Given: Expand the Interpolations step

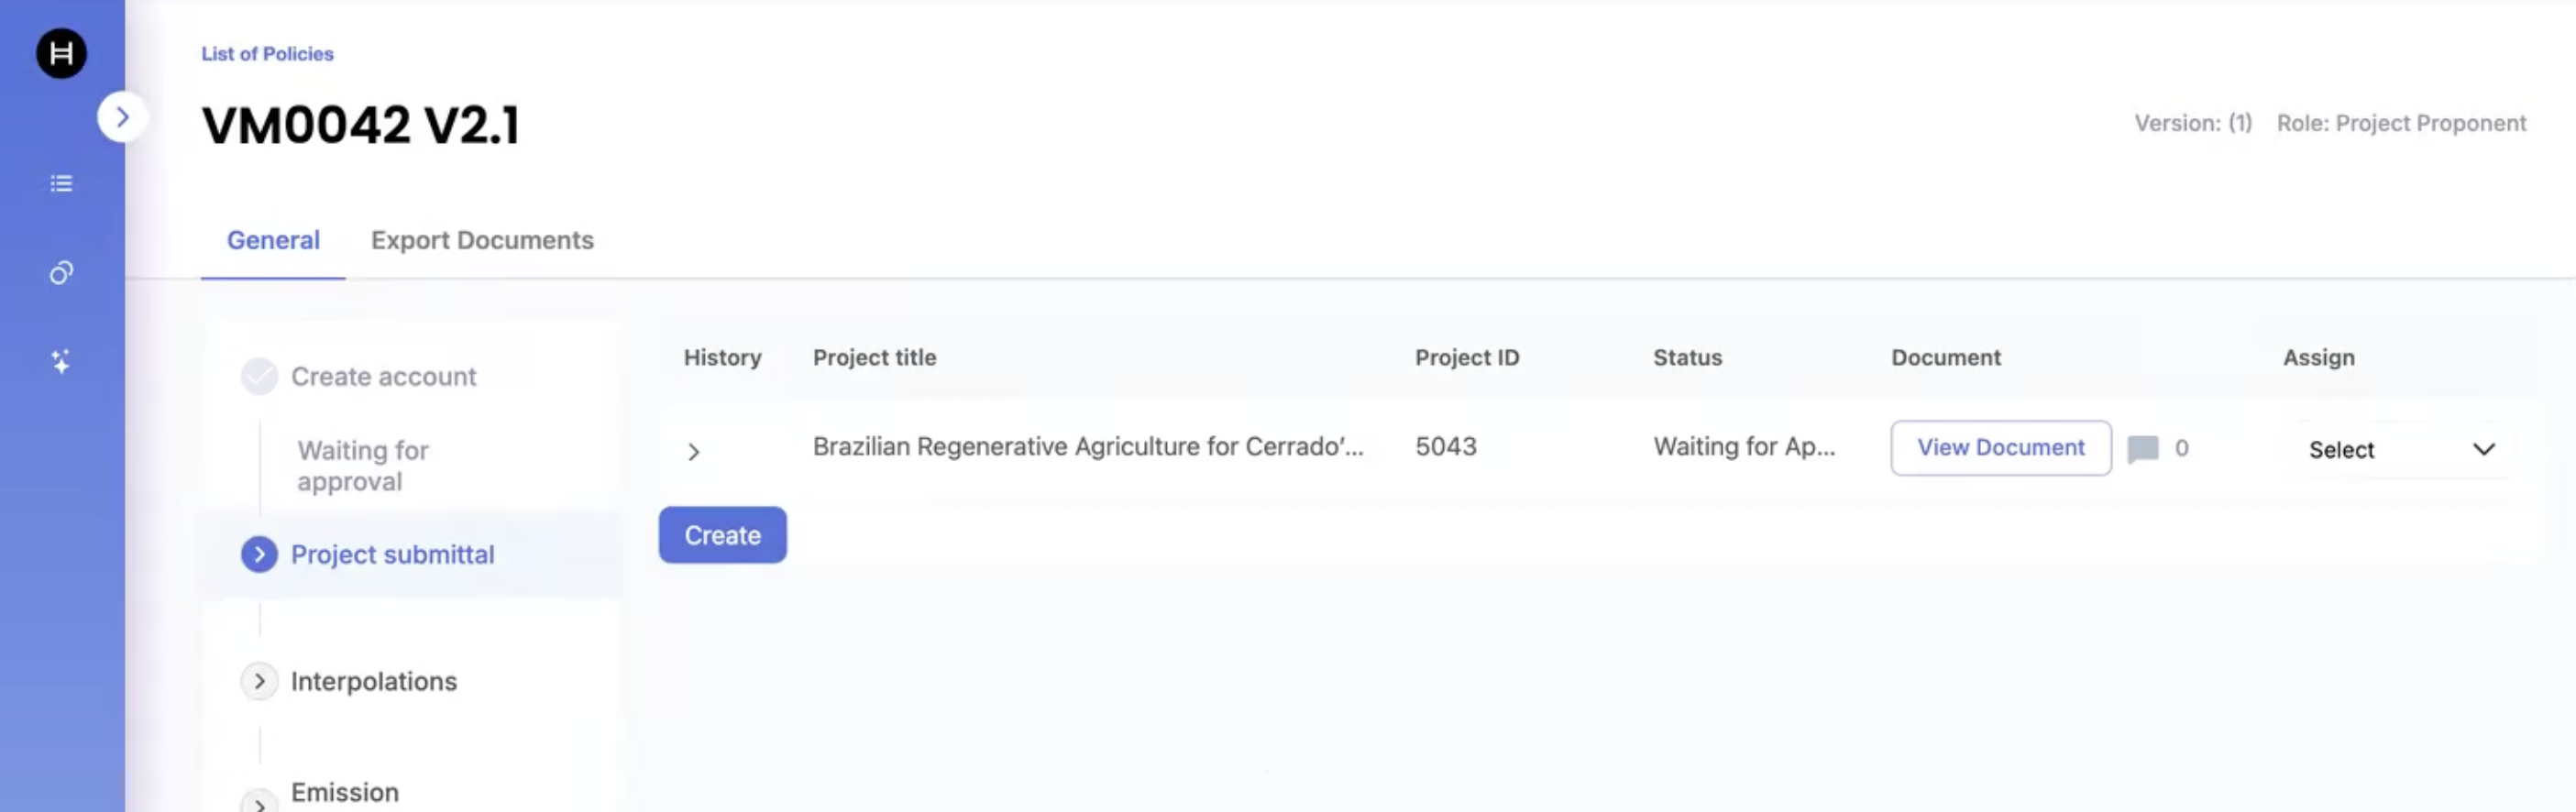Looking at the screenshot, I should [259, 681].
